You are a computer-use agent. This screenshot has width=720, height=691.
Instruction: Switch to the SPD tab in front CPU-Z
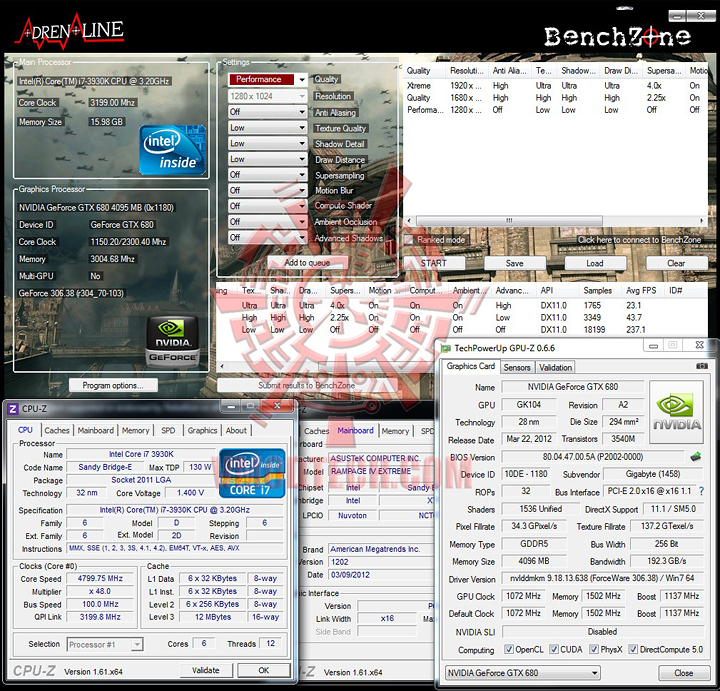tap(168, 430)
